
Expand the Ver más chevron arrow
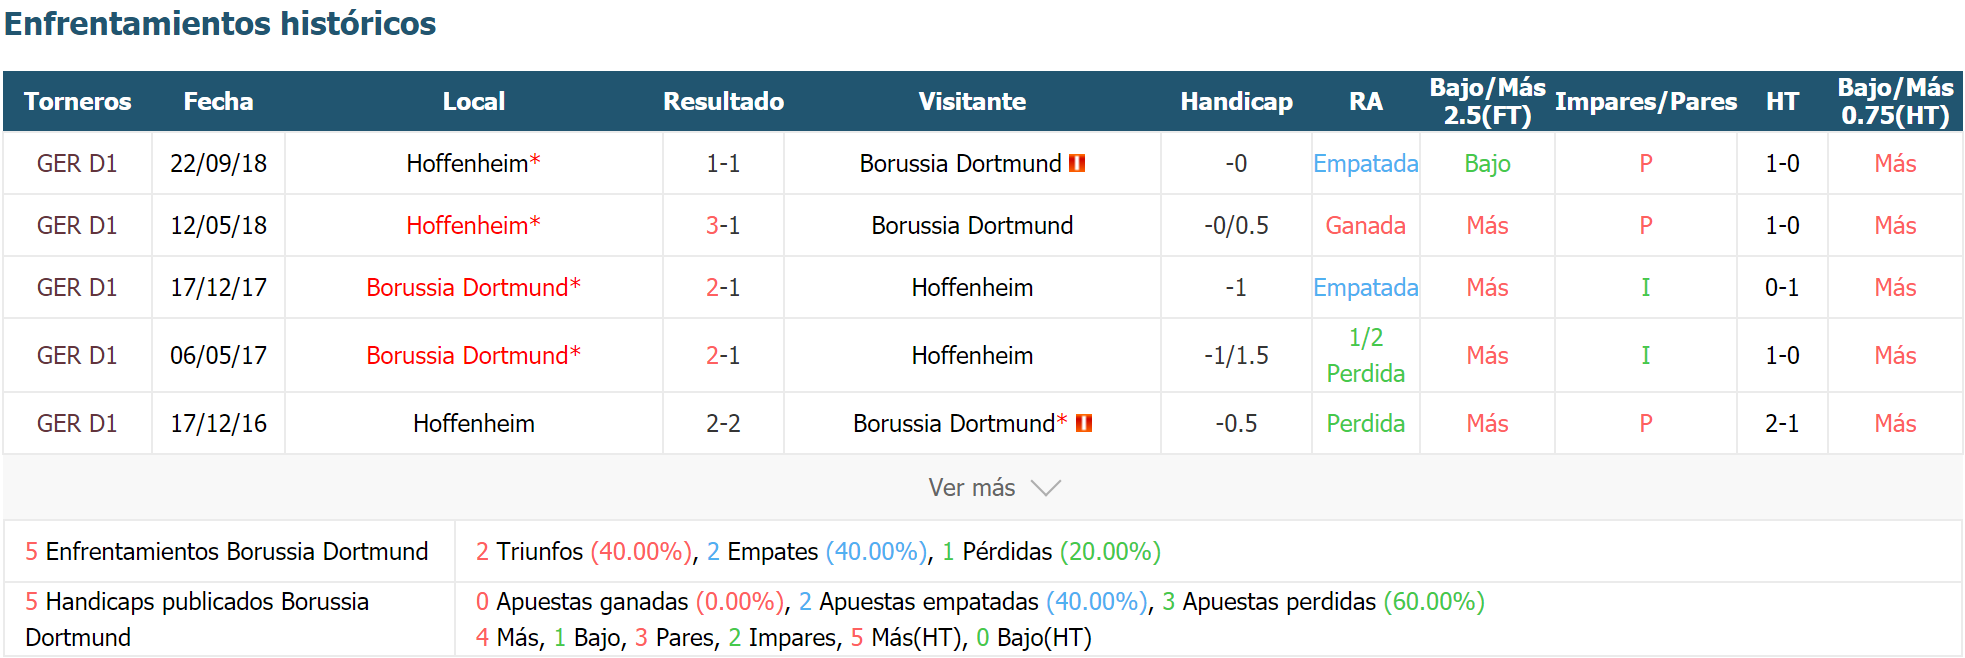click(1046, 488)
